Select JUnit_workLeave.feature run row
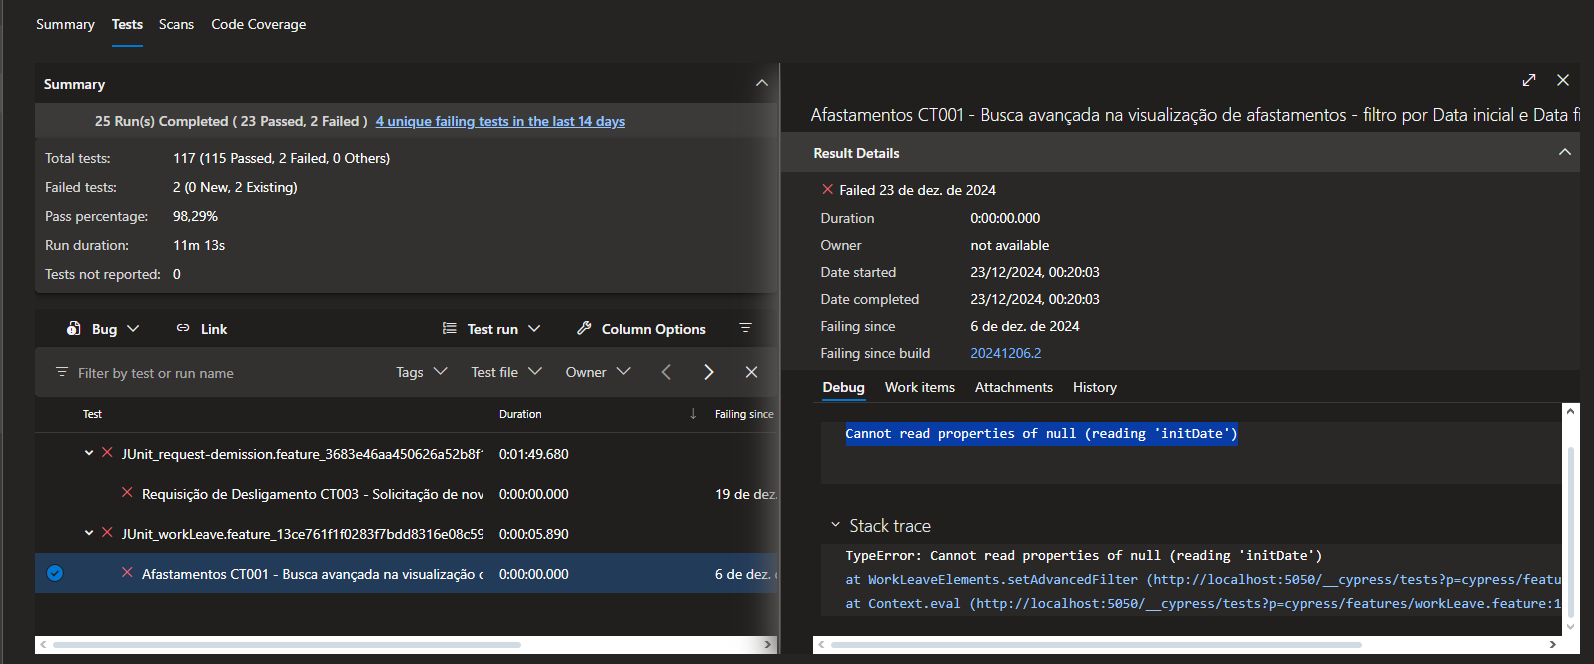Screen dimensions: 1594x664 pyautogui.click(x=406, y=534)
